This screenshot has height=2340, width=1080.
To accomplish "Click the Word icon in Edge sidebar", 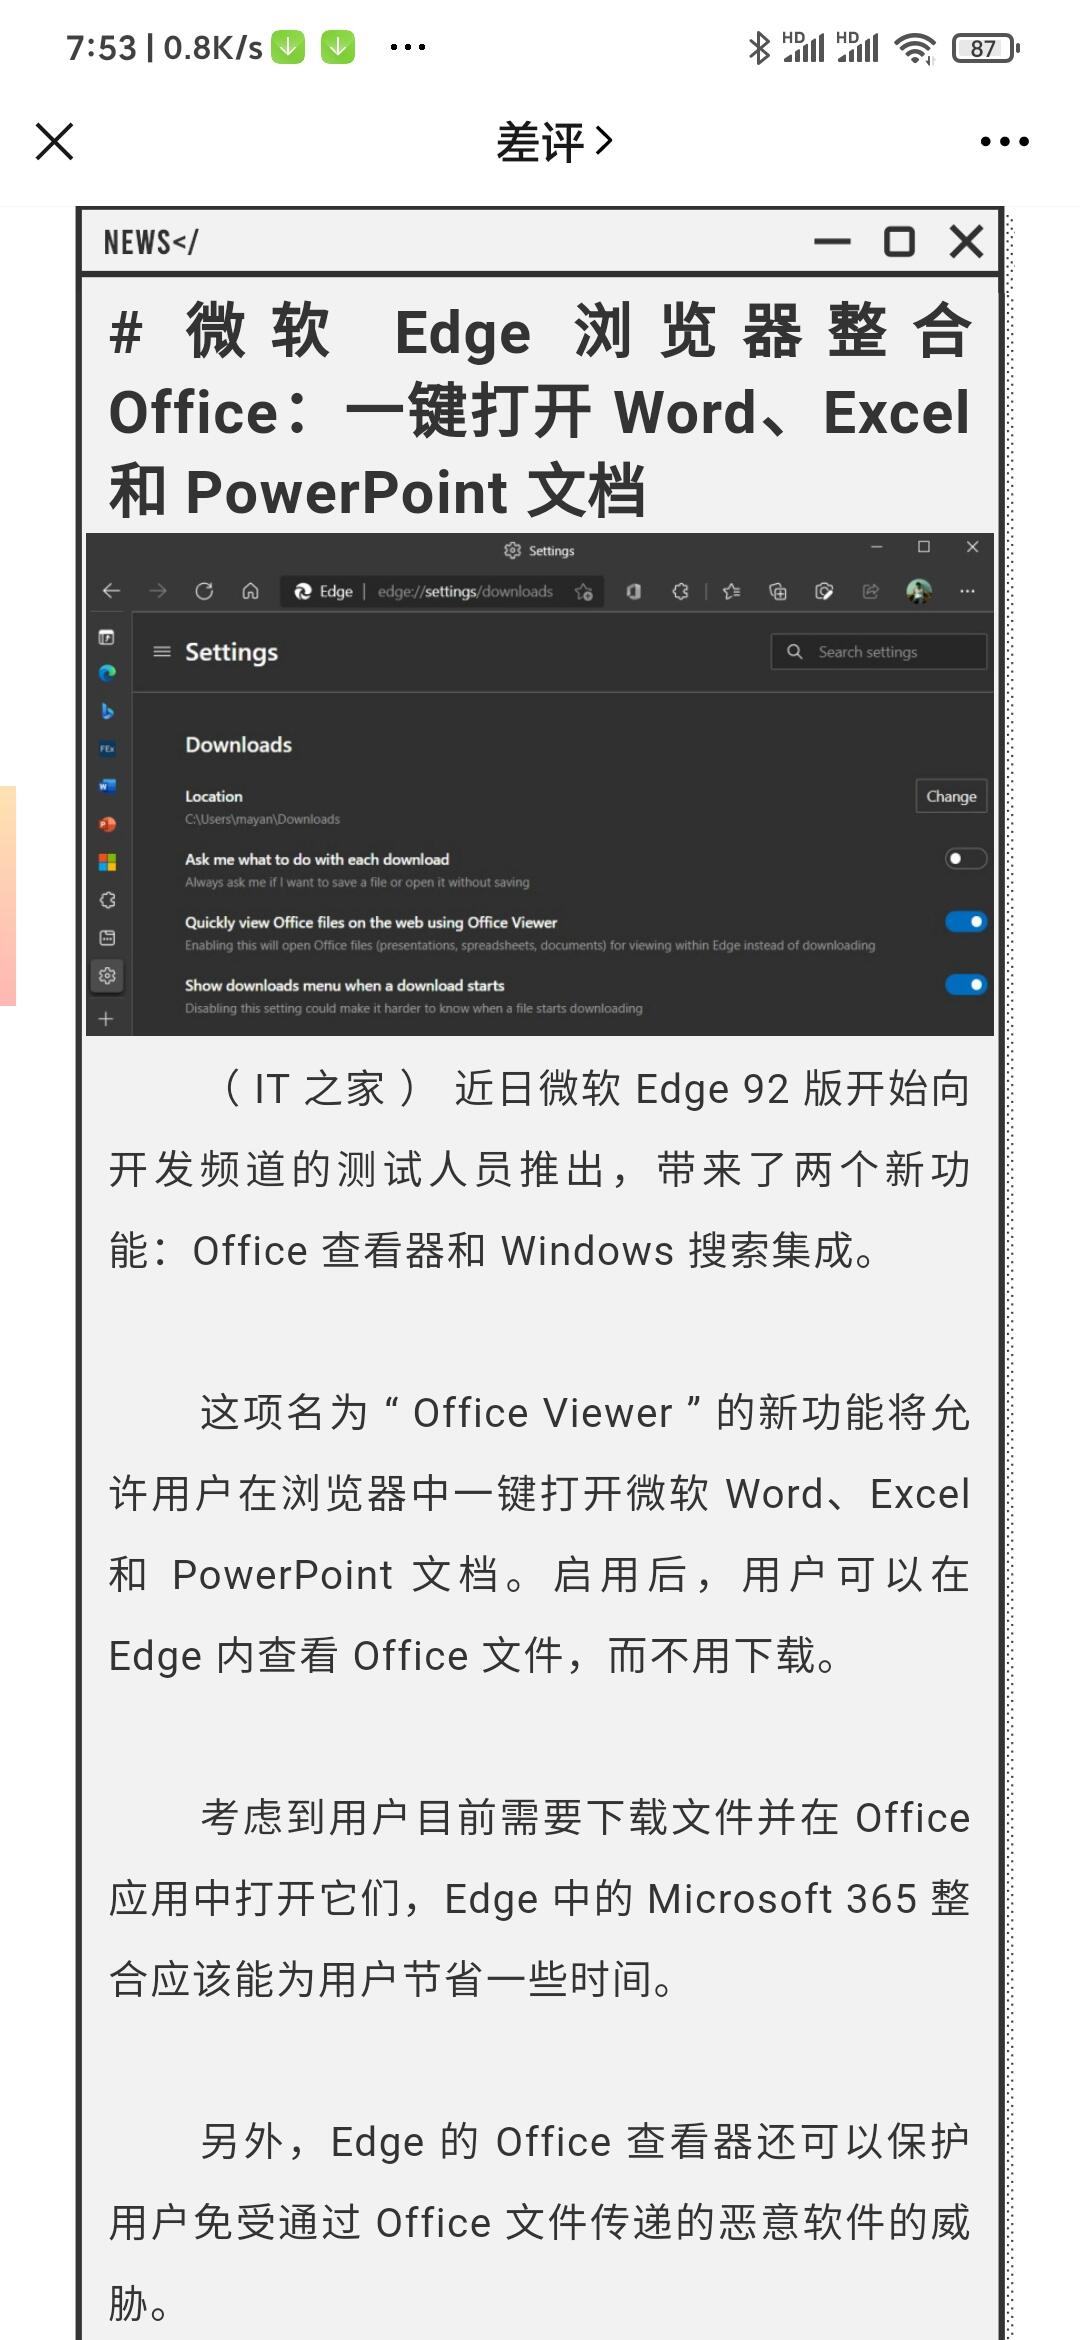I will point(107,785).
